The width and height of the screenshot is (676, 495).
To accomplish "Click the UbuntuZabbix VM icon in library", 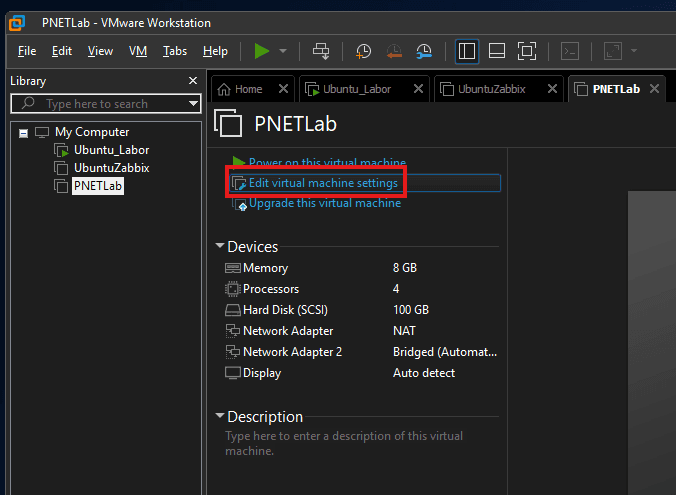I will pos(61,168).
